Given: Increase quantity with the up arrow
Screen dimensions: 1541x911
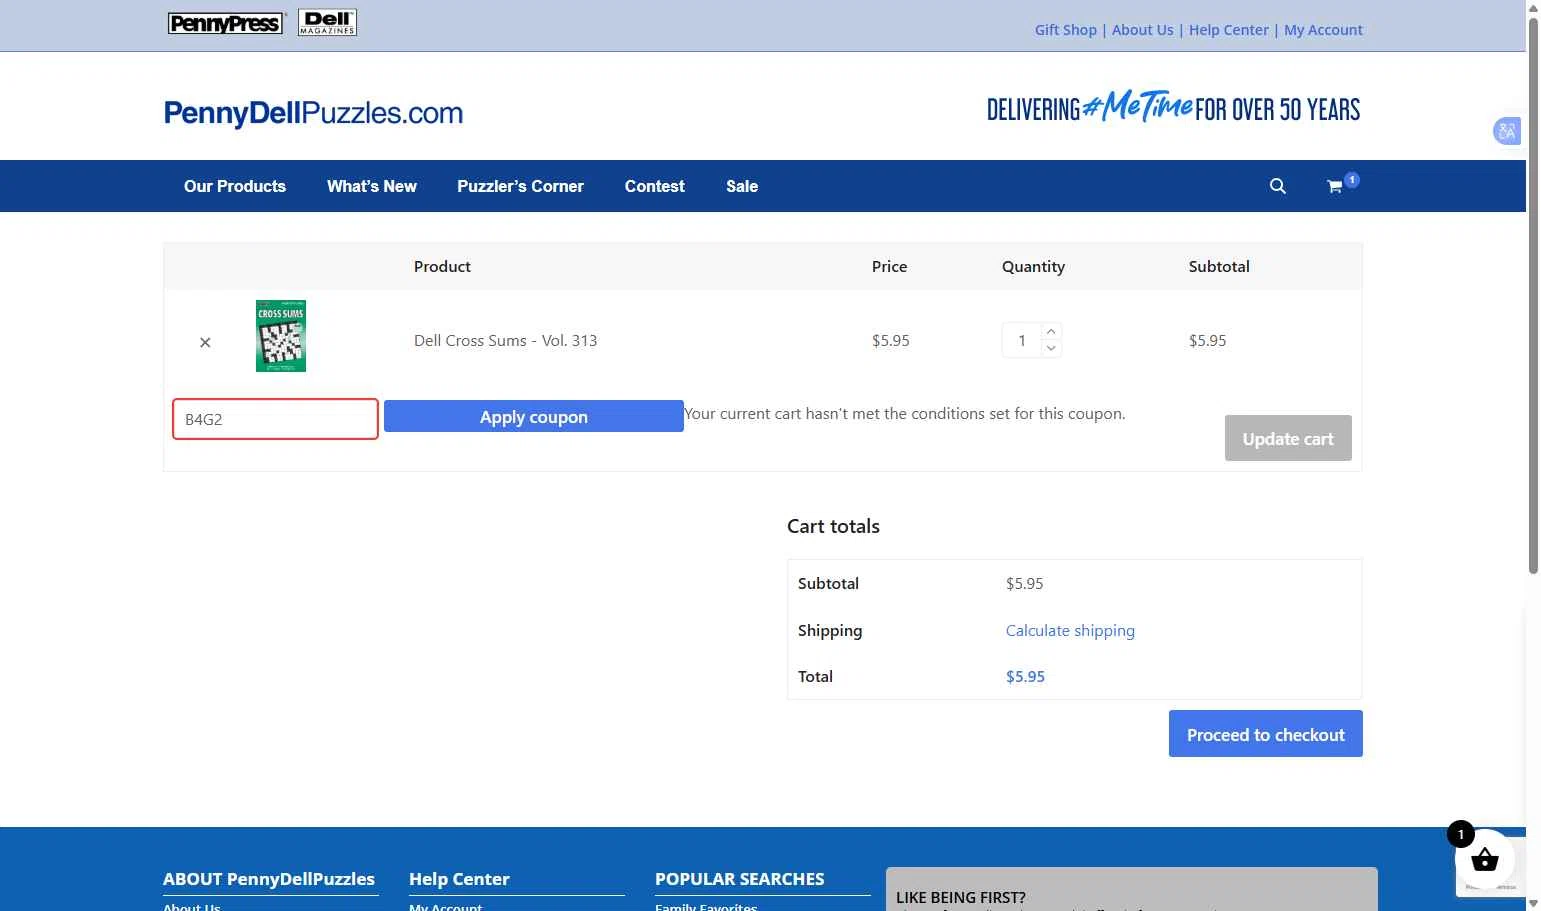Looking at the screenshot, I should pyautogui.click(x=1051, y=331).
